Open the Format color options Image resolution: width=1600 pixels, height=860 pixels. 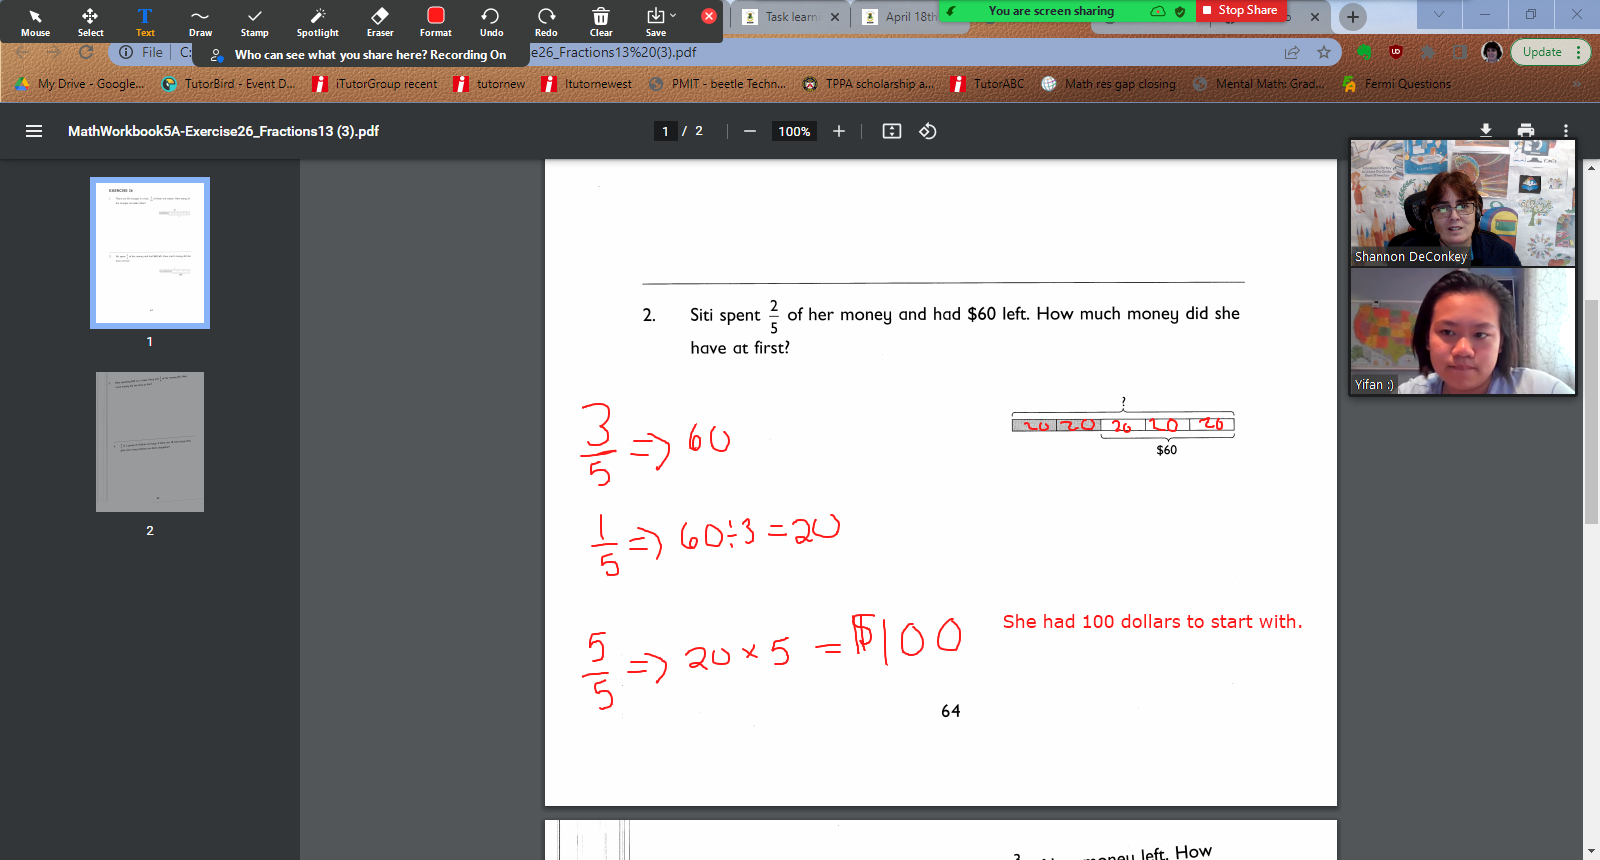pos(436,22)
